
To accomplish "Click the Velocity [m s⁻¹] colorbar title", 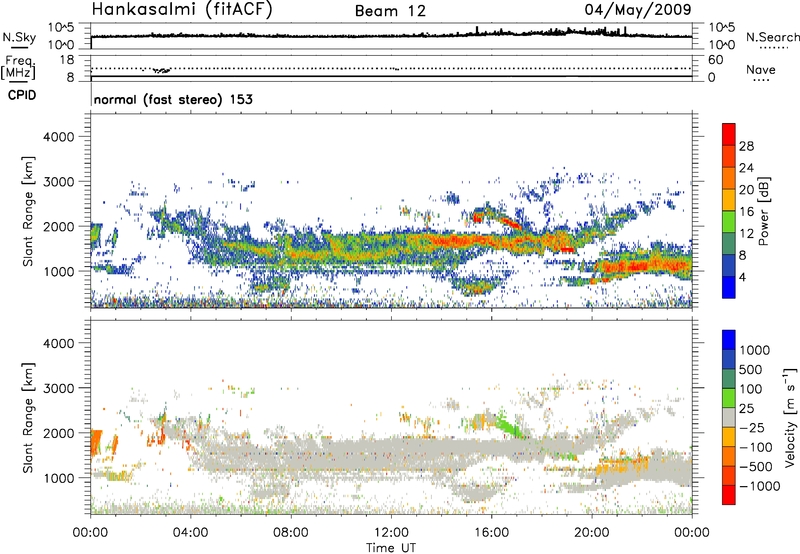I will [x=790, y=417].
